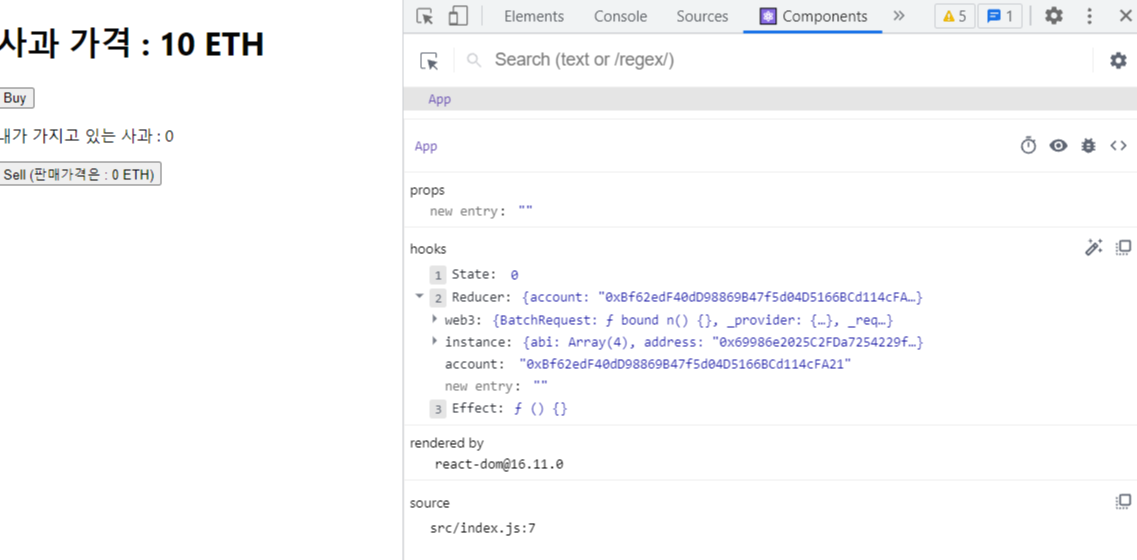Collapse the Reducer hook entry
The width and height of the screenshot is (1137, 560).
[419, 296]
